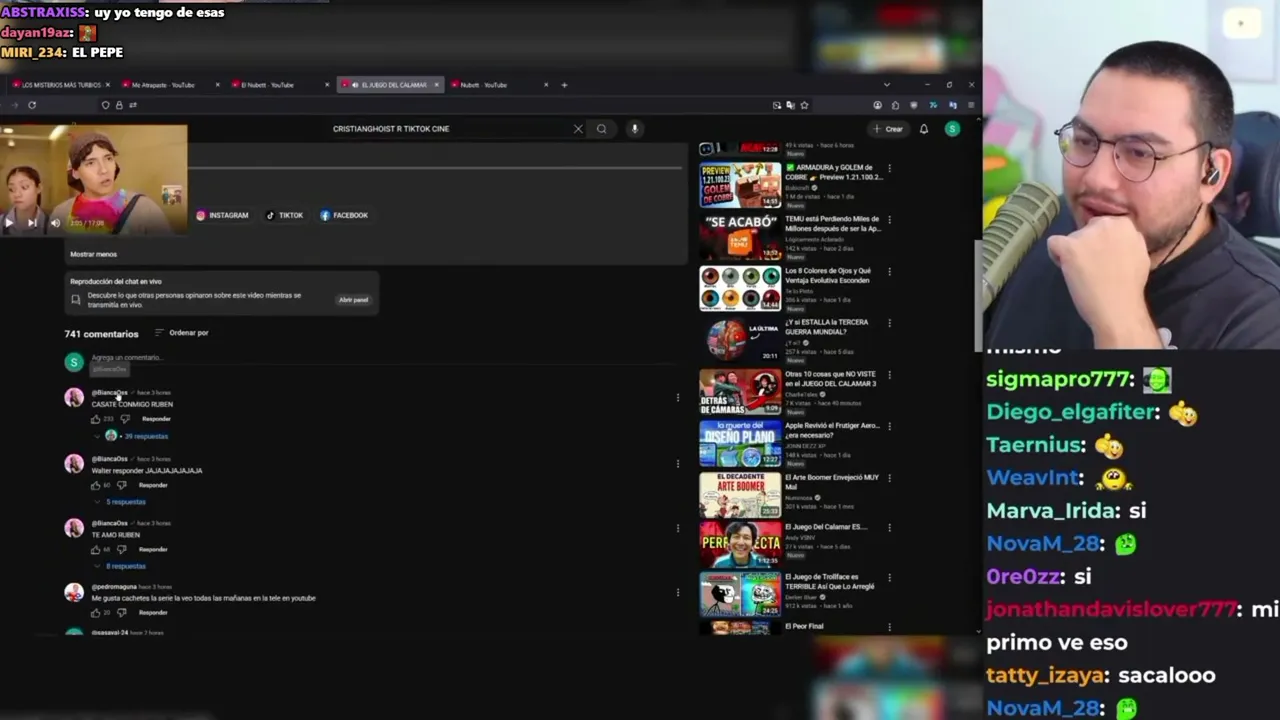Open 'El Juego Del Calamar ES...' video title
The height and width of the screenshot is (720, 1280).
pos(826,527)
